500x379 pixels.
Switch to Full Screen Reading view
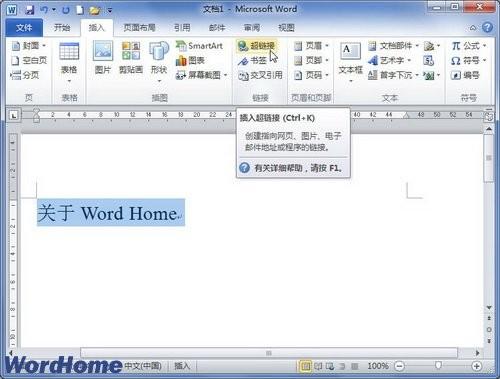(x=318, y=366)
